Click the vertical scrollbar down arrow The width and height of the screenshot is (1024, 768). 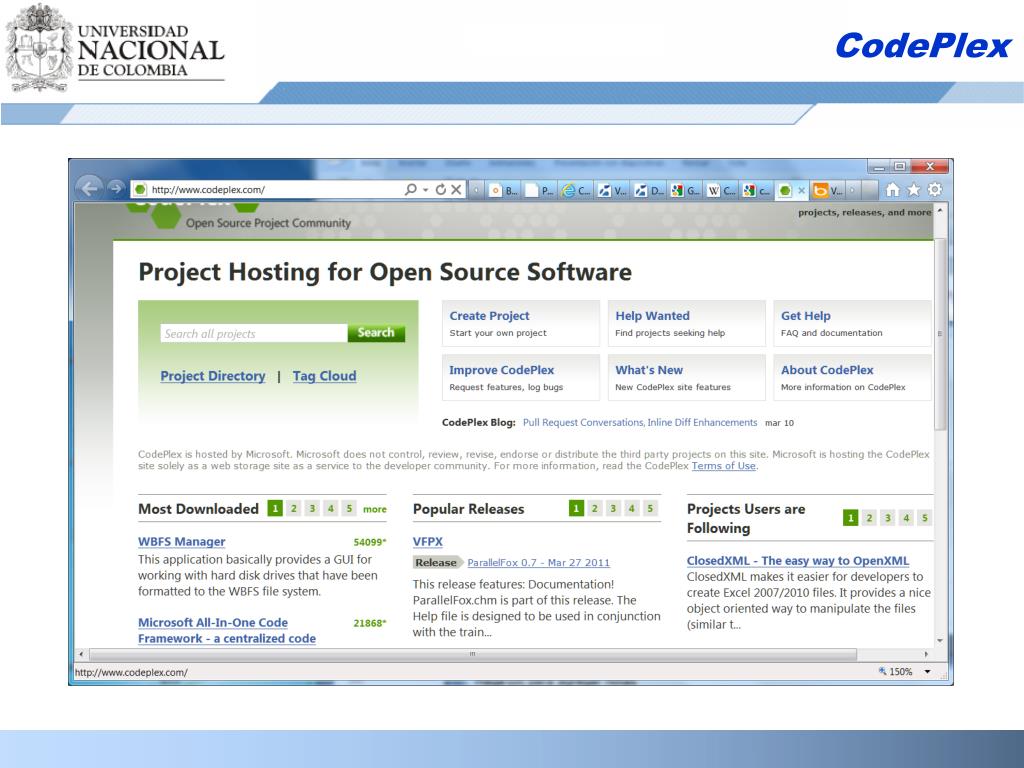(x=940, y=641)
